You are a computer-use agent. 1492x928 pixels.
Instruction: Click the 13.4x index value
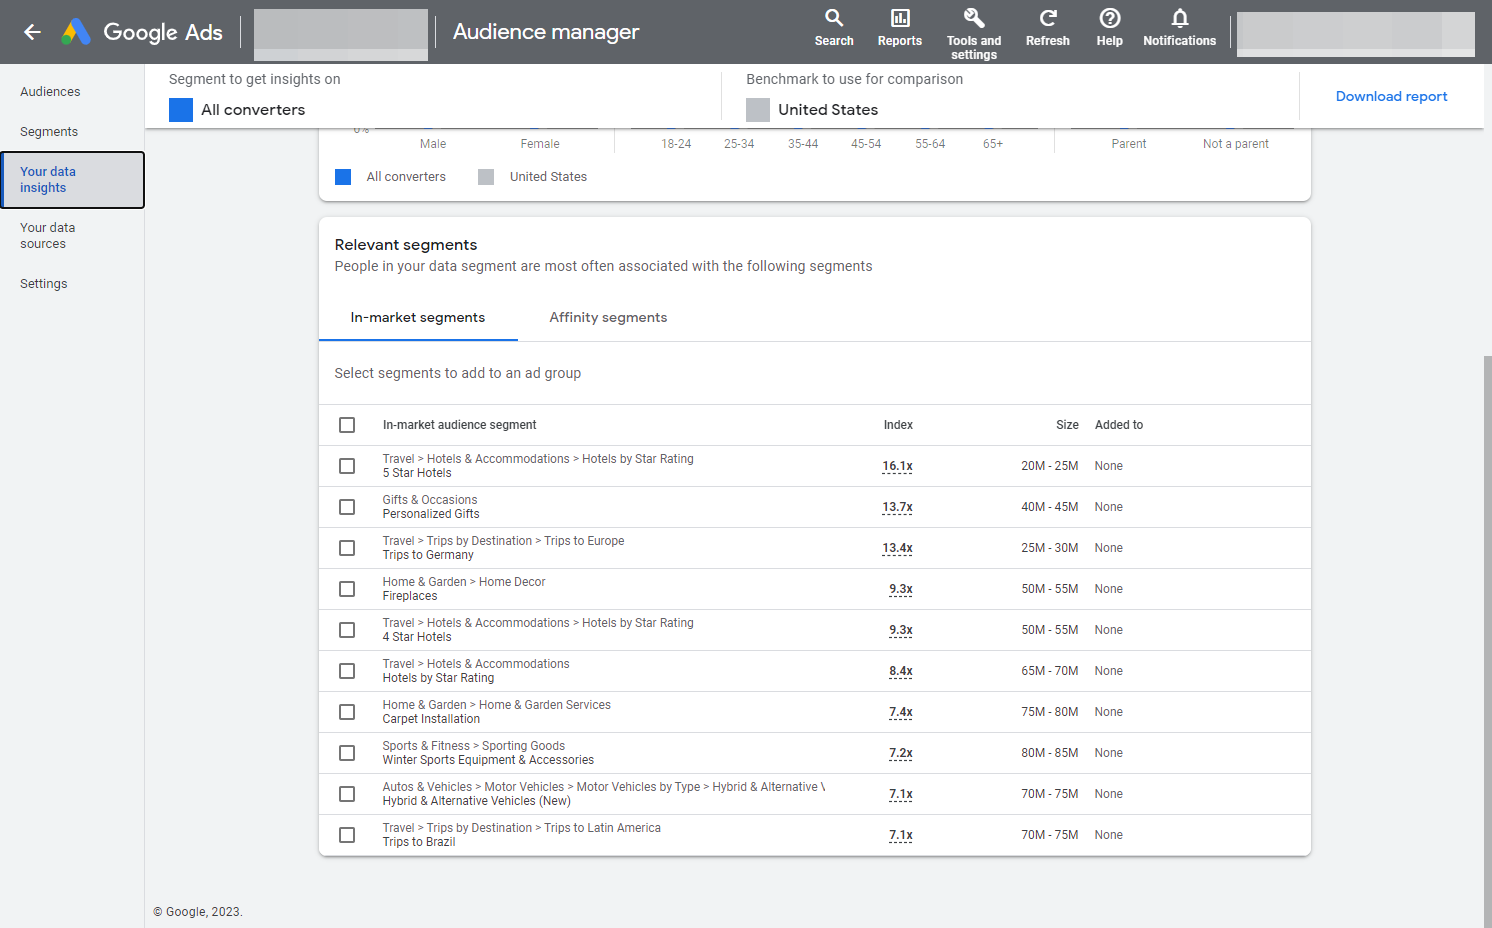click(x=897, y=548)
